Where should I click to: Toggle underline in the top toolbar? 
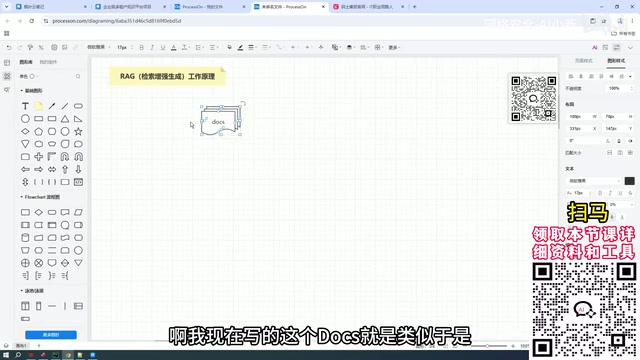163,48
